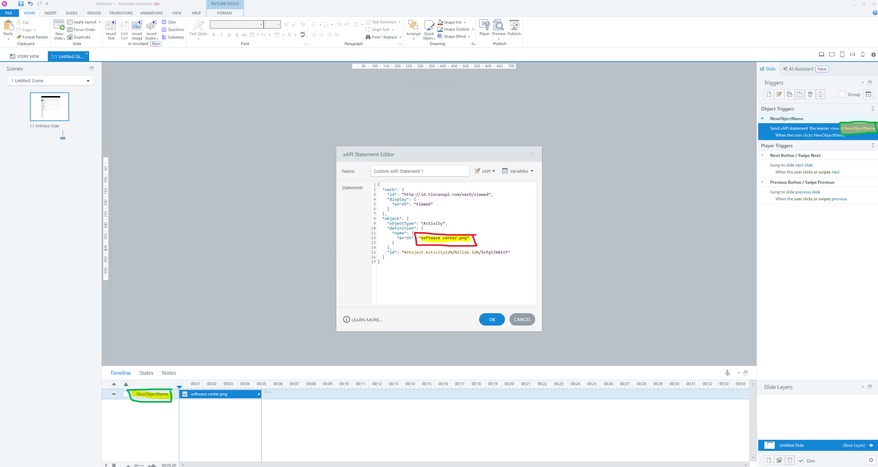This screenshot has height=467, width=878.
Task: Click the Format Painter tool
Action: [x=32, y=37]
